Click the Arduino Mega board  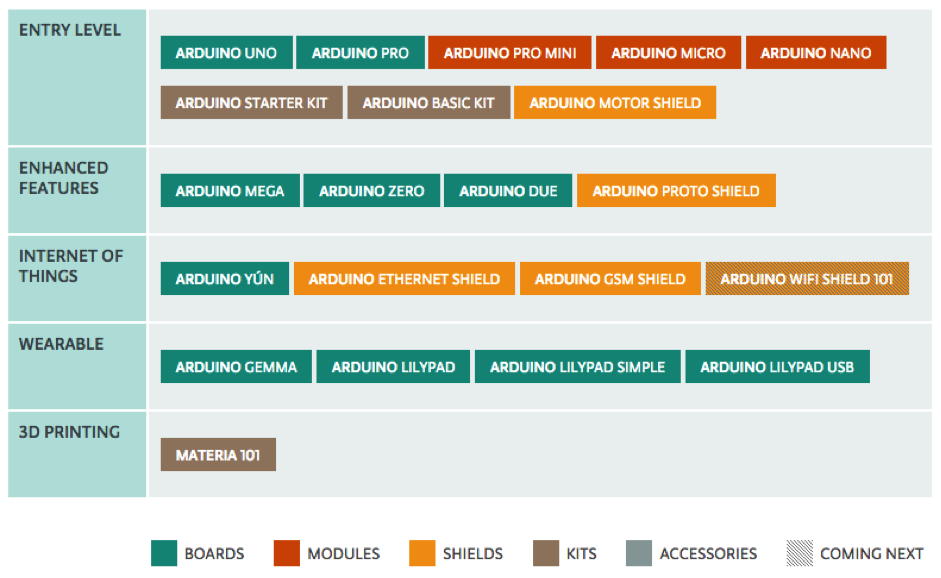point(230,191)
